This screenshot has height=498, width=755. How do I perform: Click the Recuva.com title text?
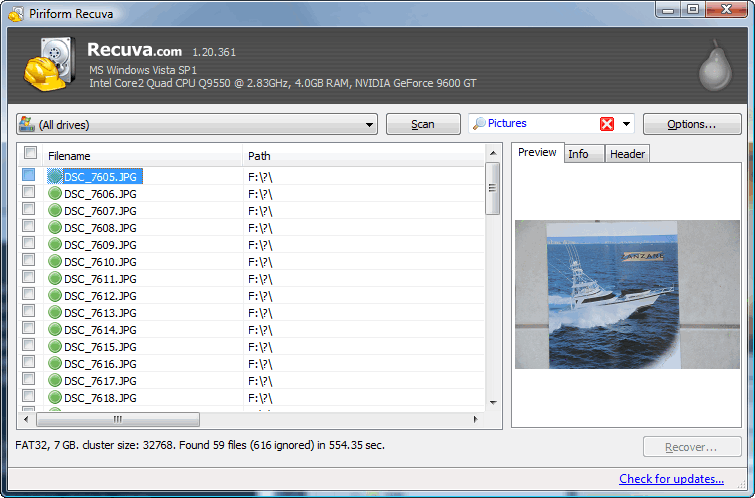[x=134, y=50]
